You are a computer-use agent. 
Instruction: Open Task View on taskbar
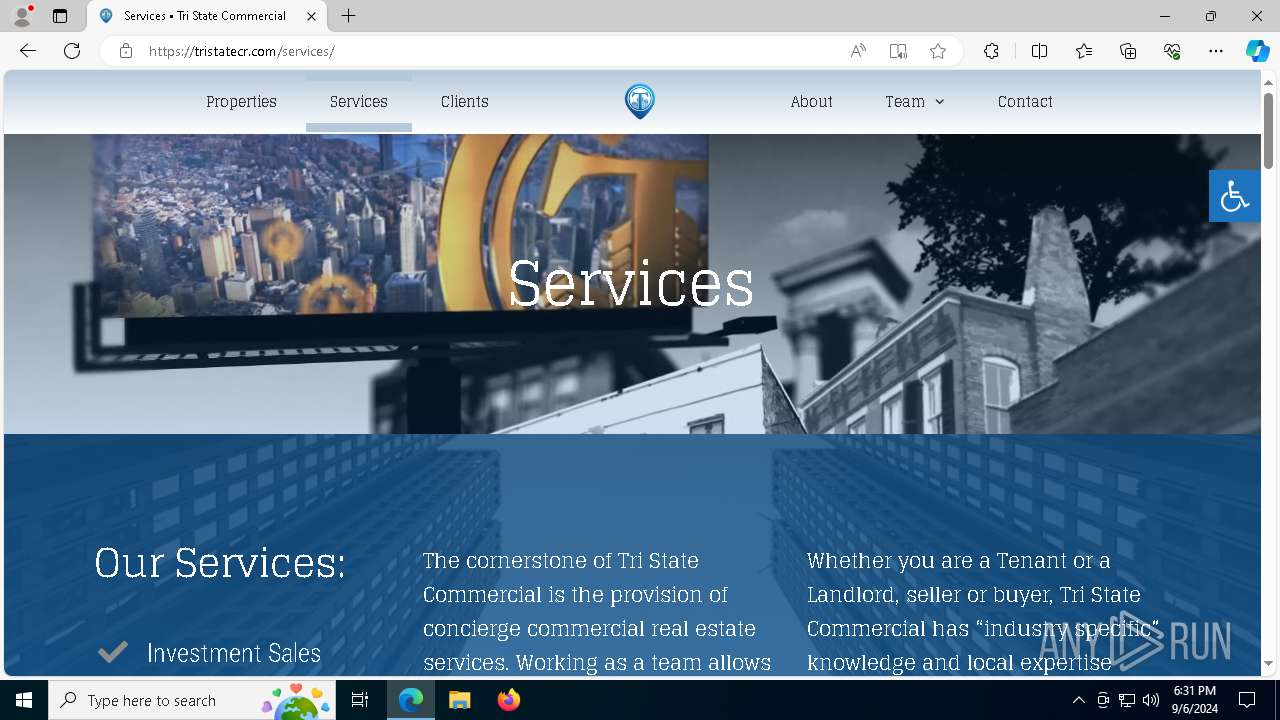pyautogui.click(x=360, y=700)
